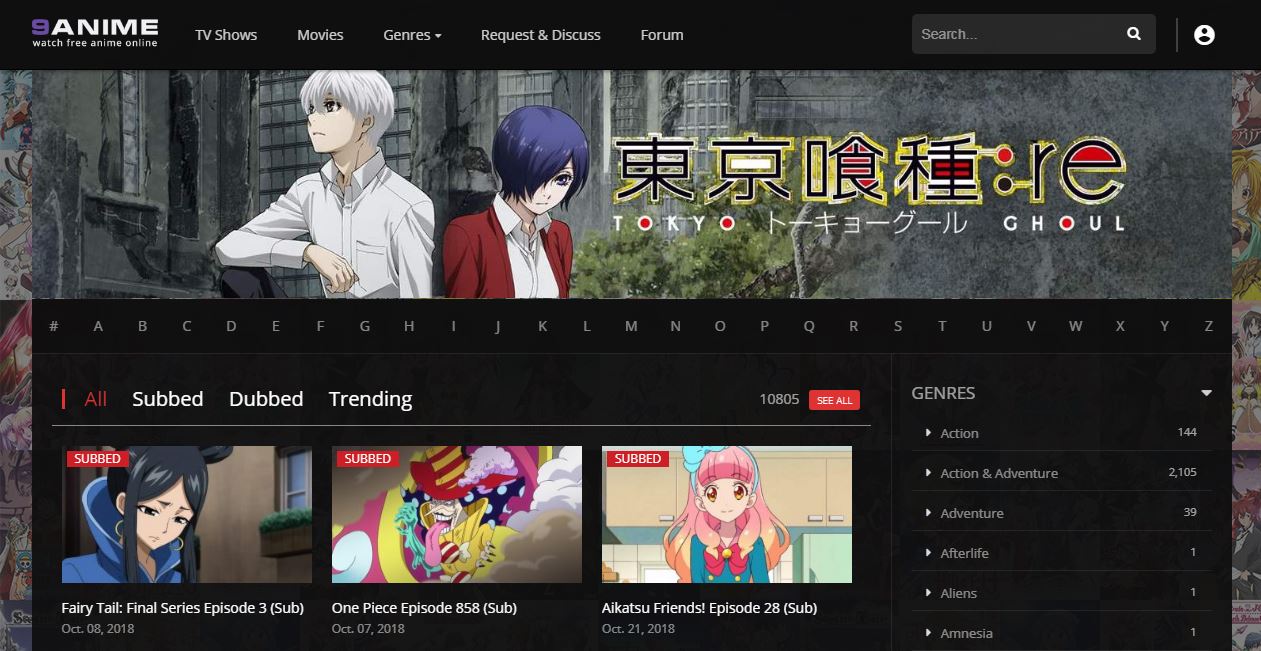Image resolution: width=1261 pixels, height=651 pixels.
Task: Filter anime list by letter A
Action: [x=98, y=326]
